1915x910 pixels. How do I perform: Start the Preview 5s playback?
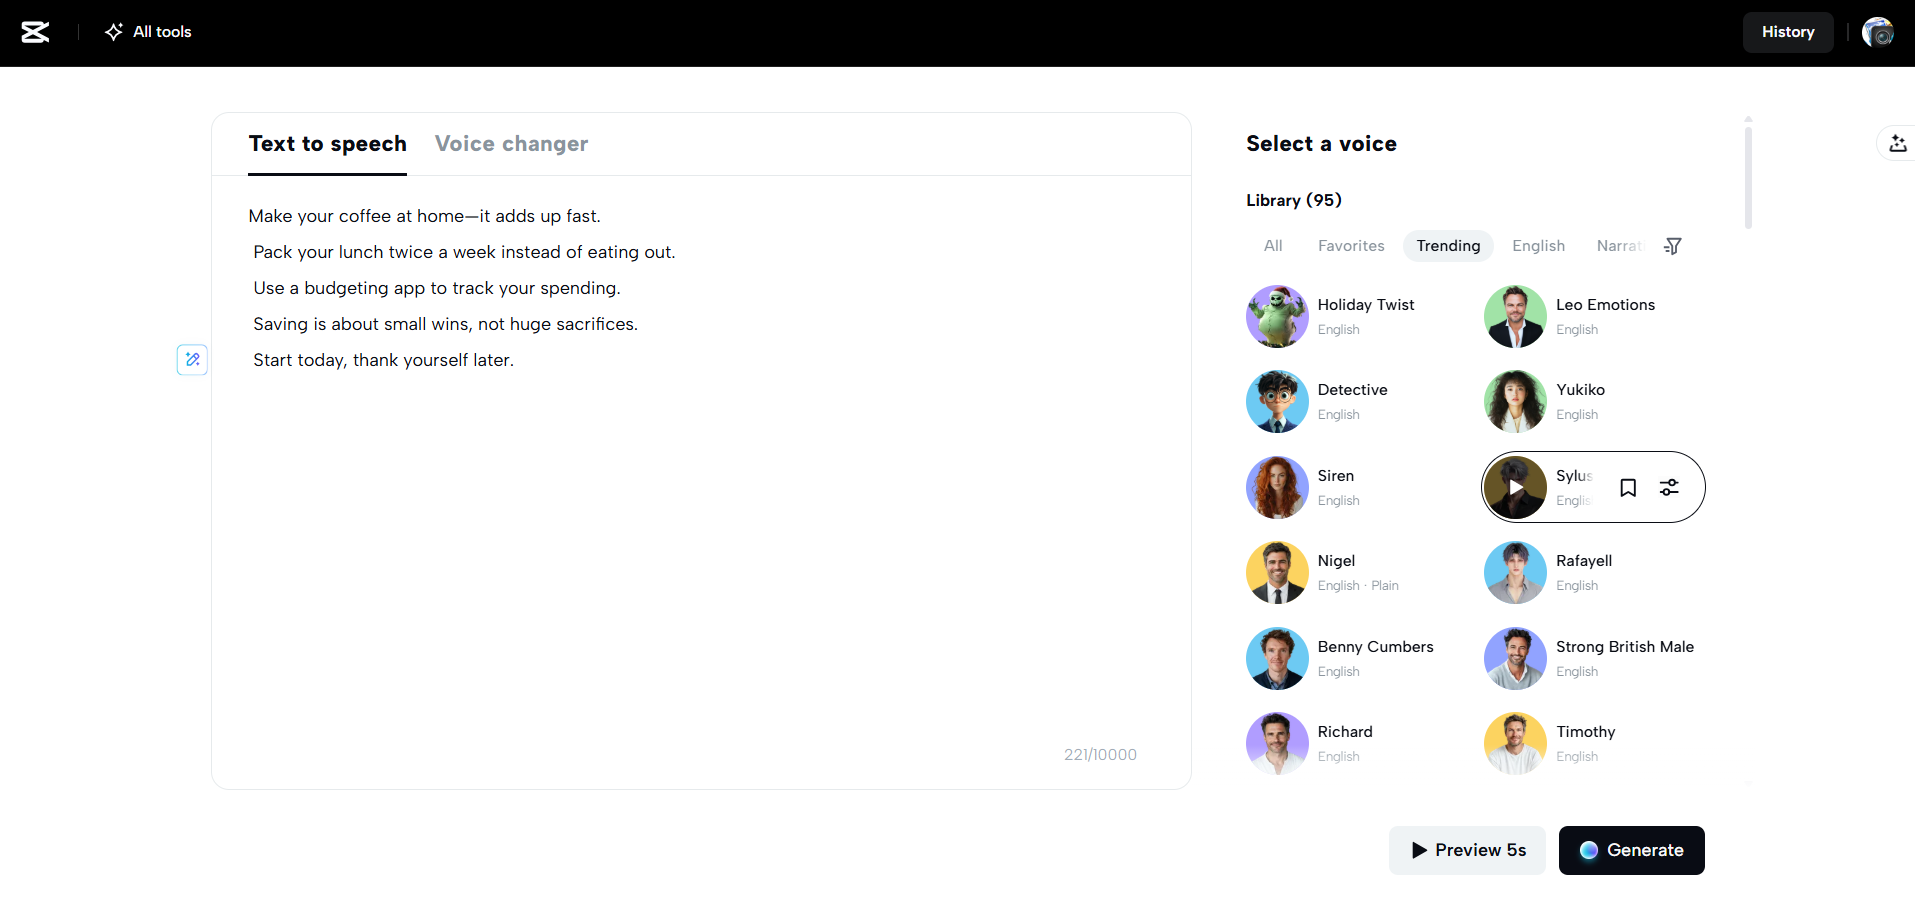[1467, 850]
